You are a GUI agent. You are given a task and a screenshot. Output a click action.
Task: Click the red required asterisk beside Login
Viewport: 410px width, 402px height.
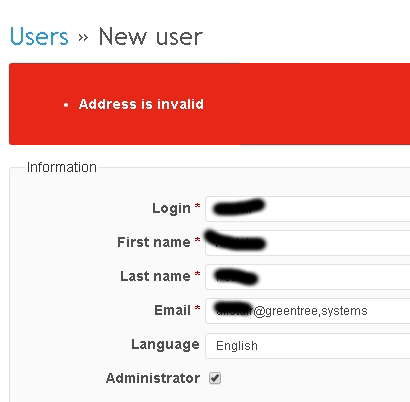point(197,206)
